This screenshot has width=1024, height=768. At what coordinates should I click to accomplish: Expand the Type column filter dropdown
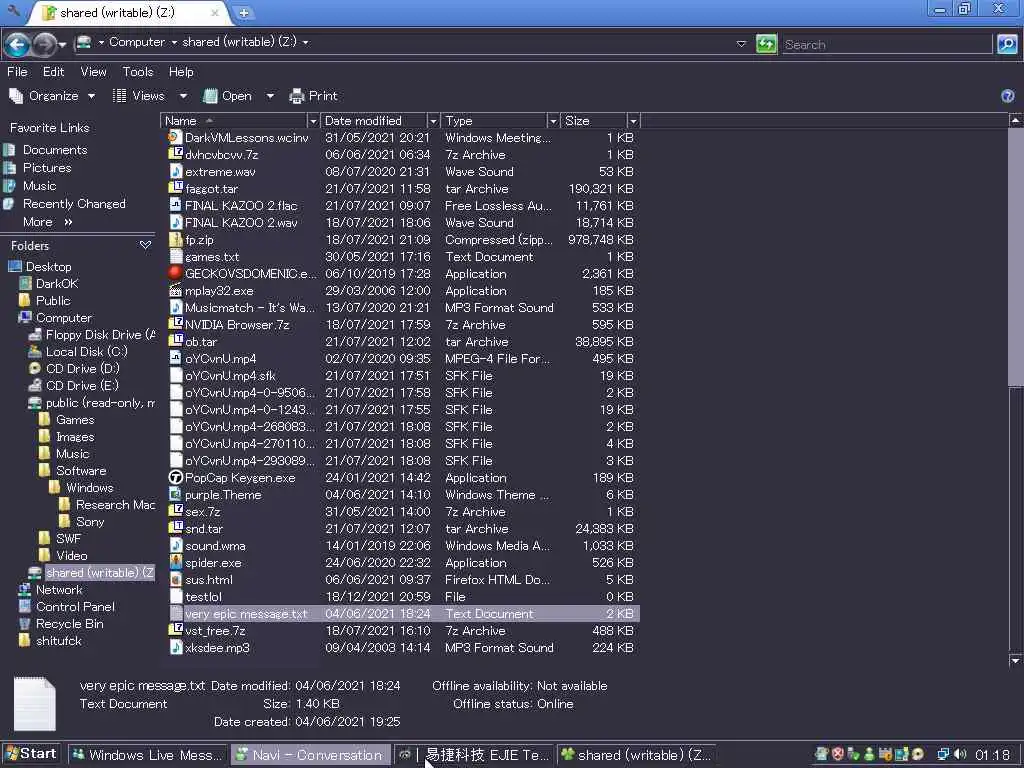coord(553,121)
